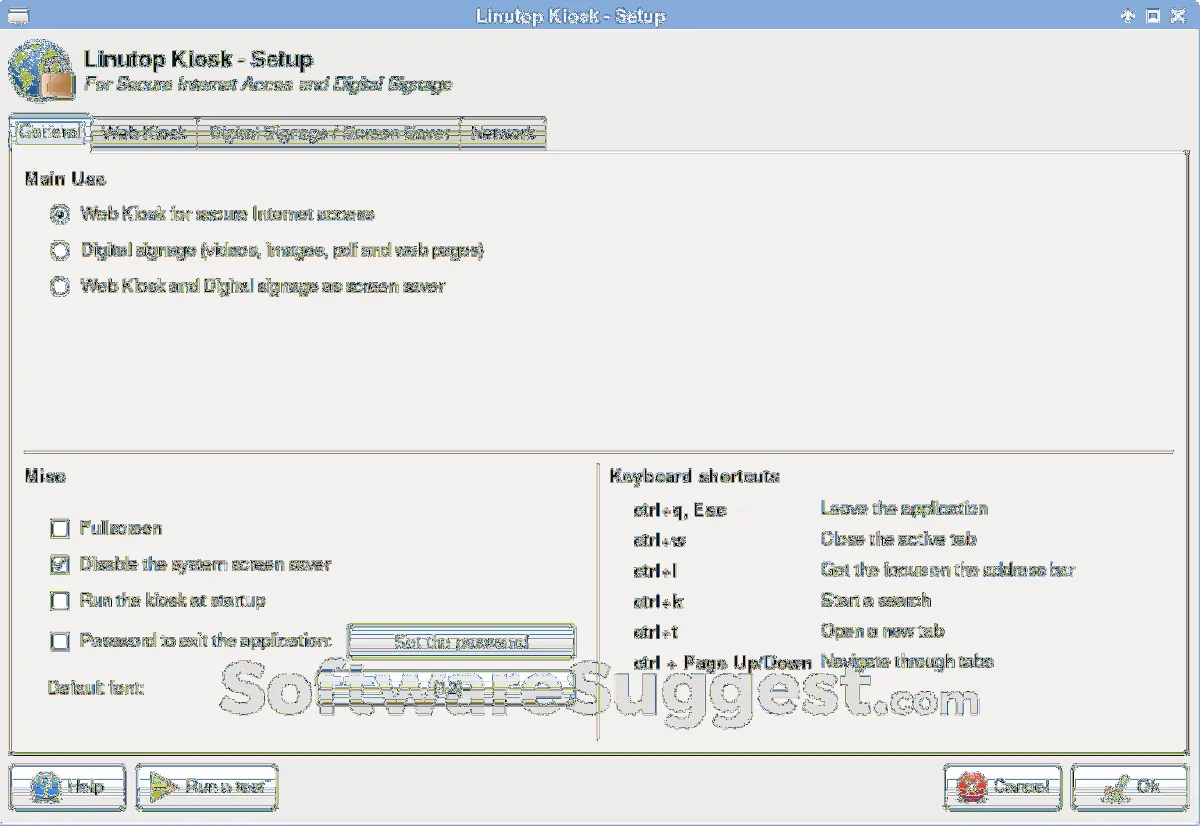
Task: Select Web Kiosk for secure Internet access
Action: [60, 214]
